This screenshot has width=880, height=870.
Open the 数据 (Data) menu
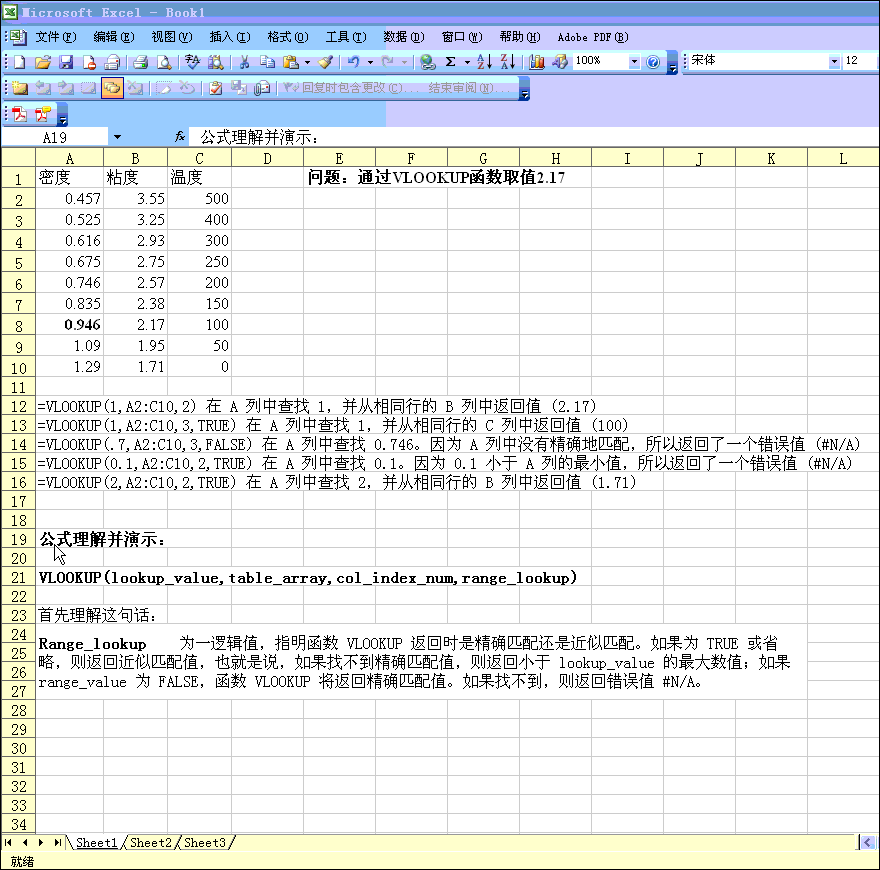(403, 37)
